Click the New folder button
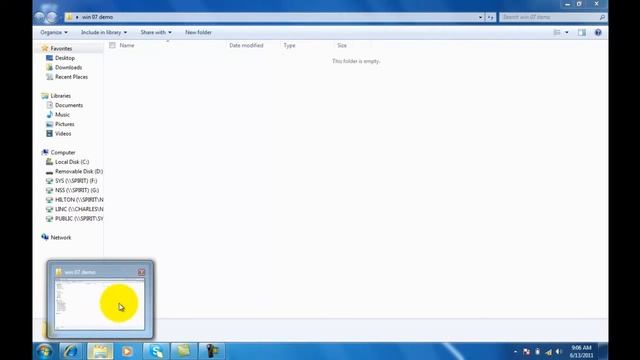This screenshot has width=640, height=360. 198,32
